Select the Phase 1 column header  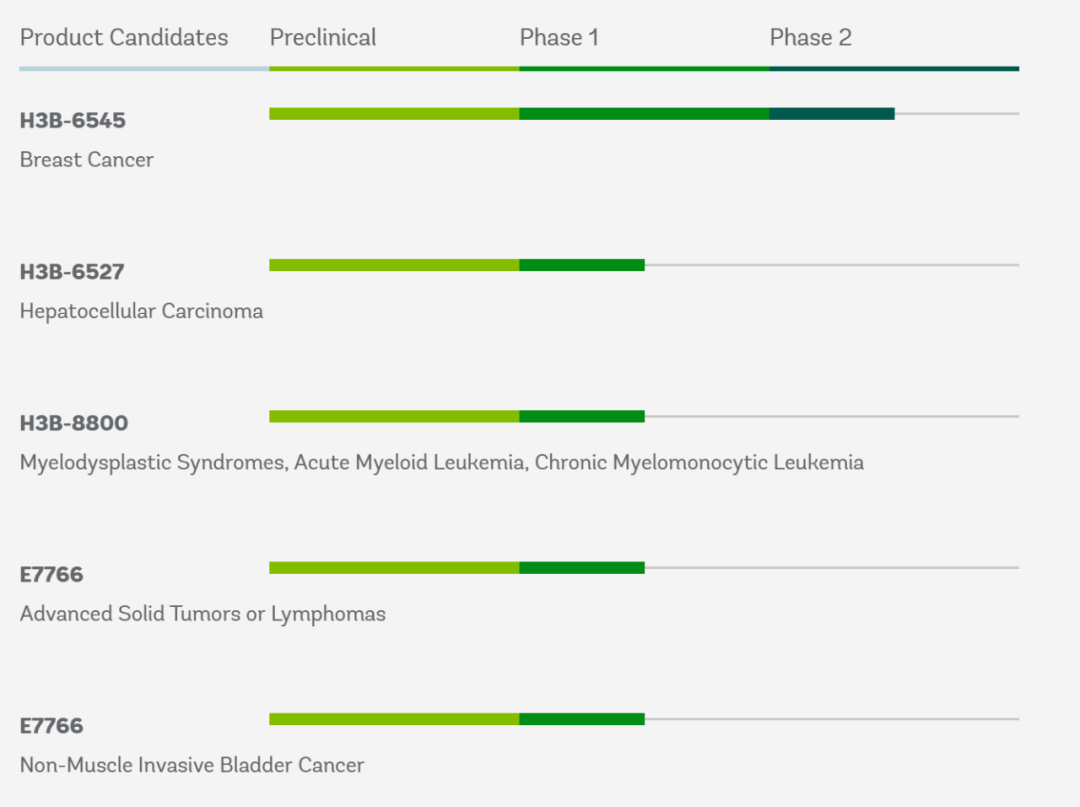[559, 38]
